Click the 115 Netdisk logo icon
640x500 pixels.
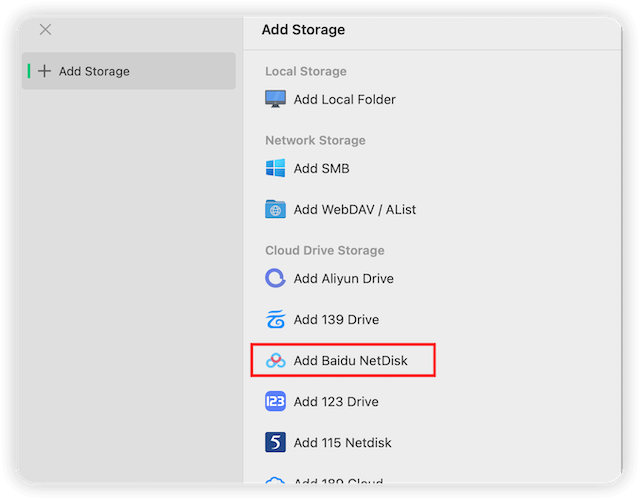(276, 442)
